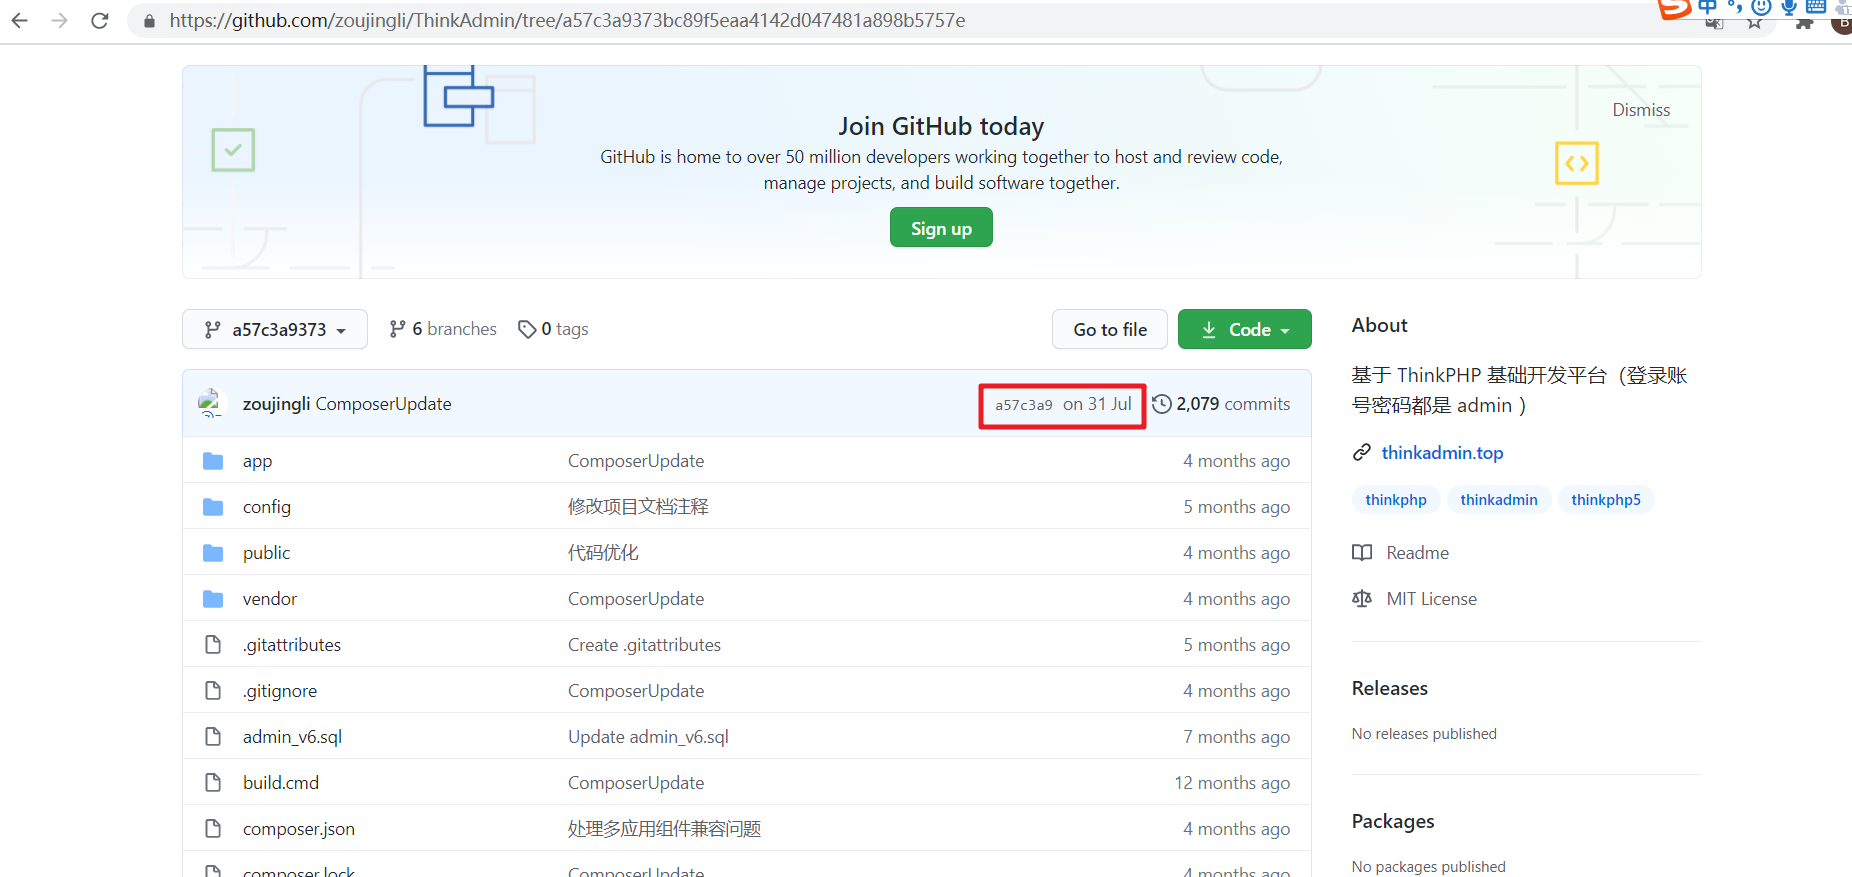Open the ComposerUpdate latest commit message

(x=383, y=404)
